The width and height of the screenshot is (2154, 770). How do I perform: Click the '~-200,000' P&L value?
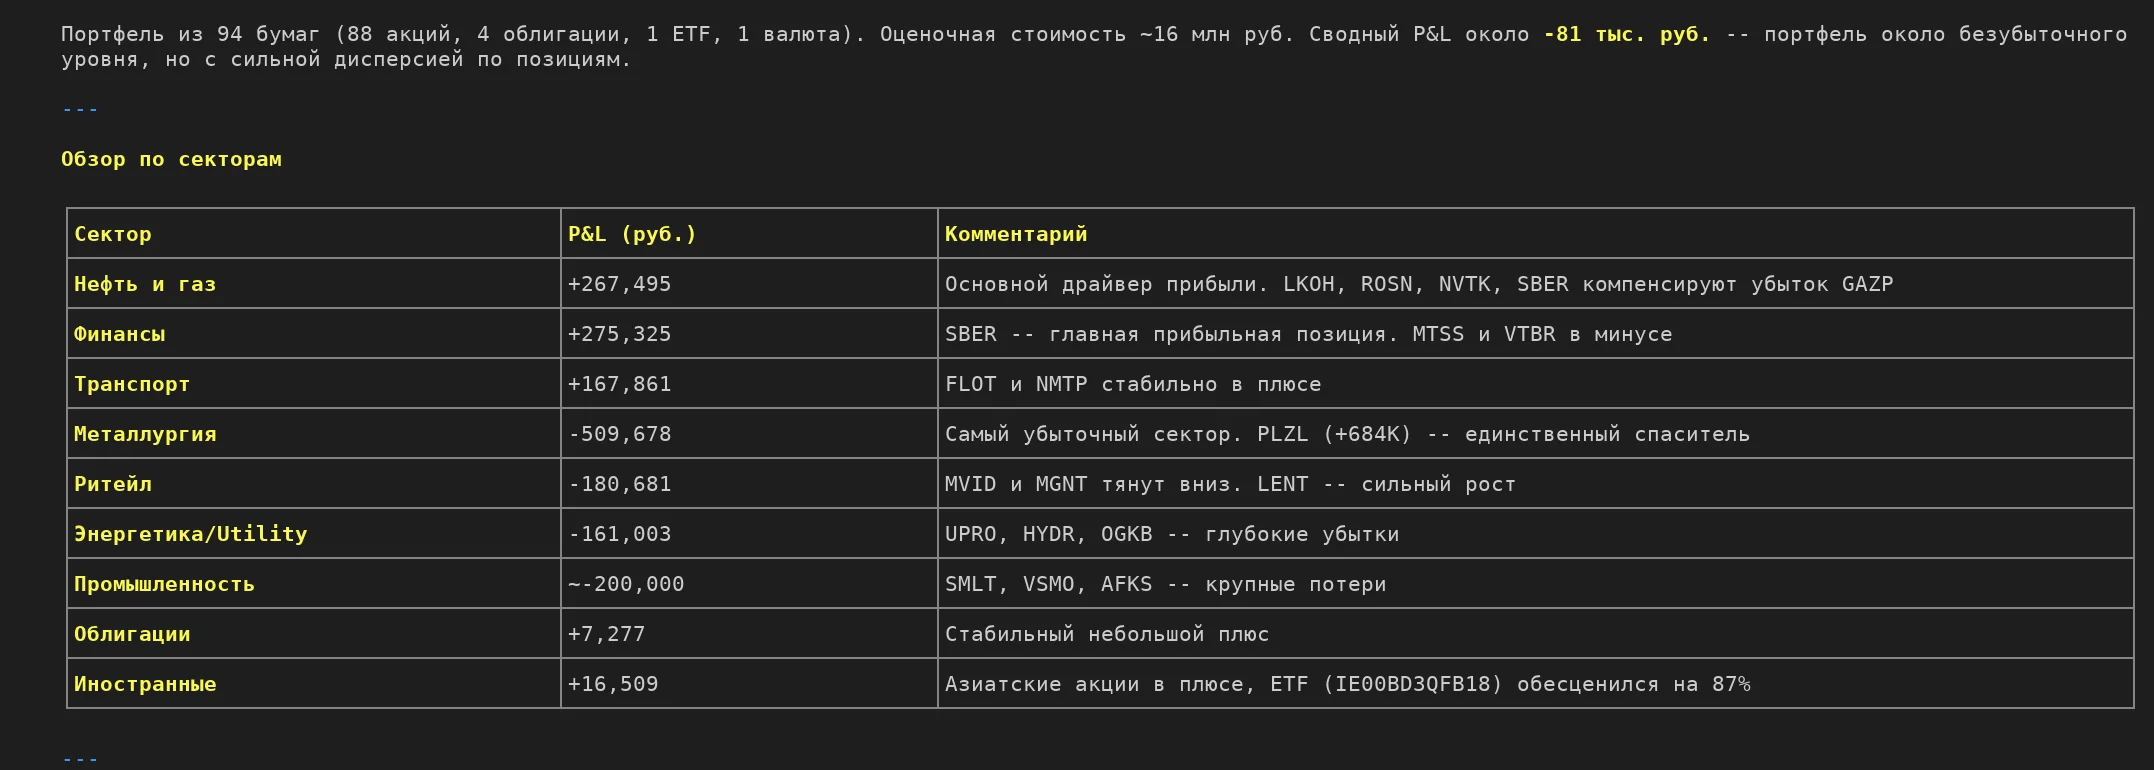pos(626,584)
